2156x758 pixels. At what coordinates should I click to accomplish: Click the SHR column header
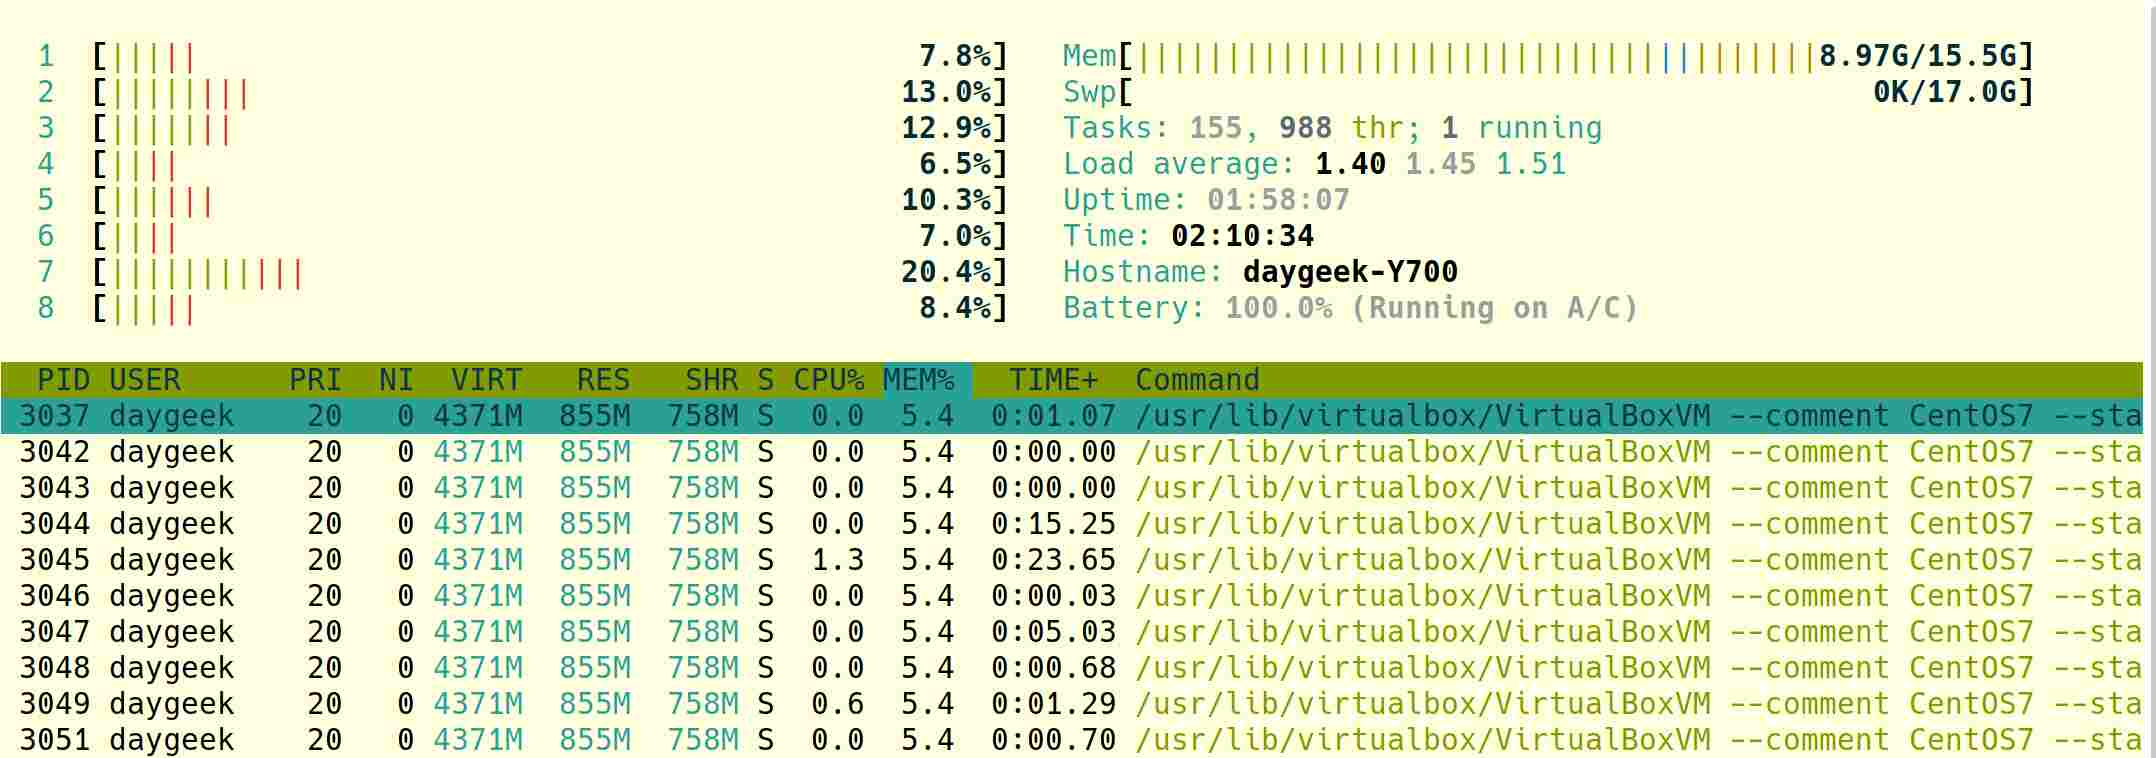[x=711, y=380]
